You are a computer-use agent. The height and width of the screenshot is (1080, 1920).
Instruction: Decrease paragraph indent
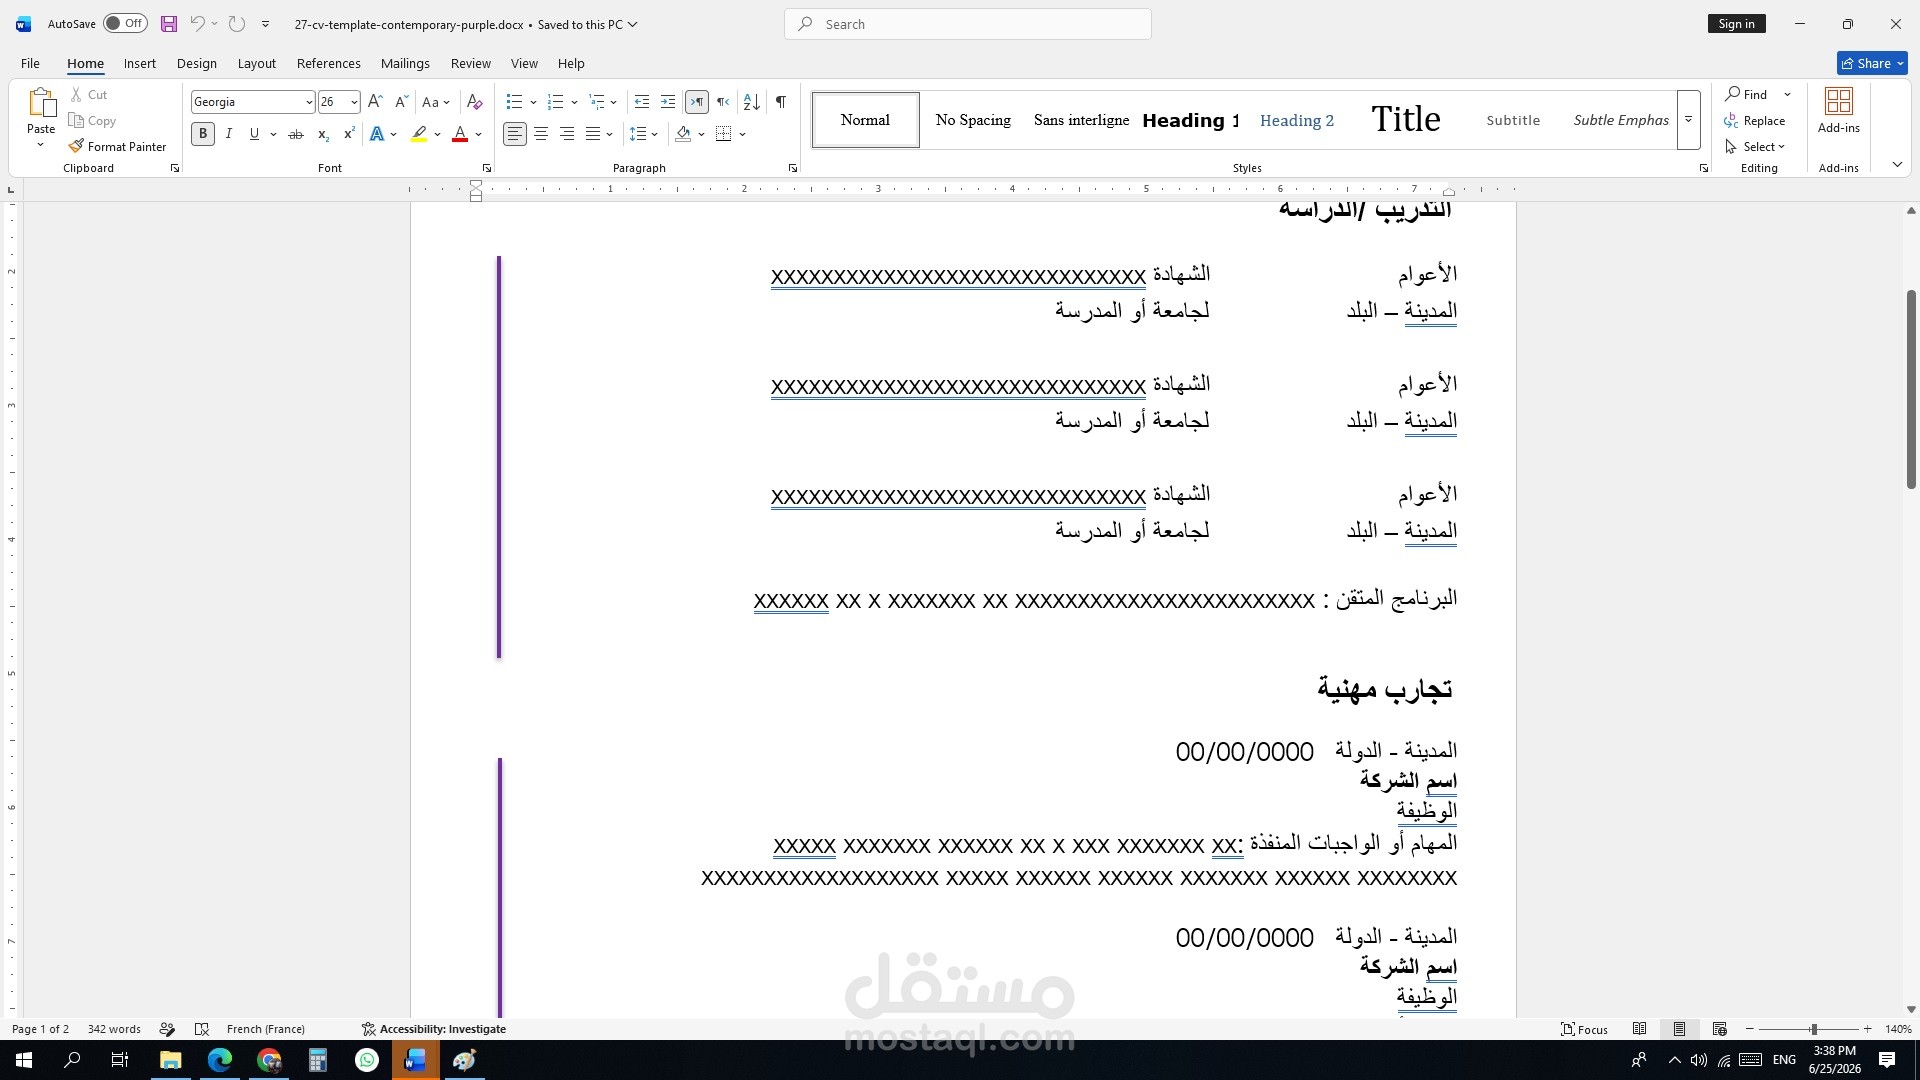tap(642, 102)
